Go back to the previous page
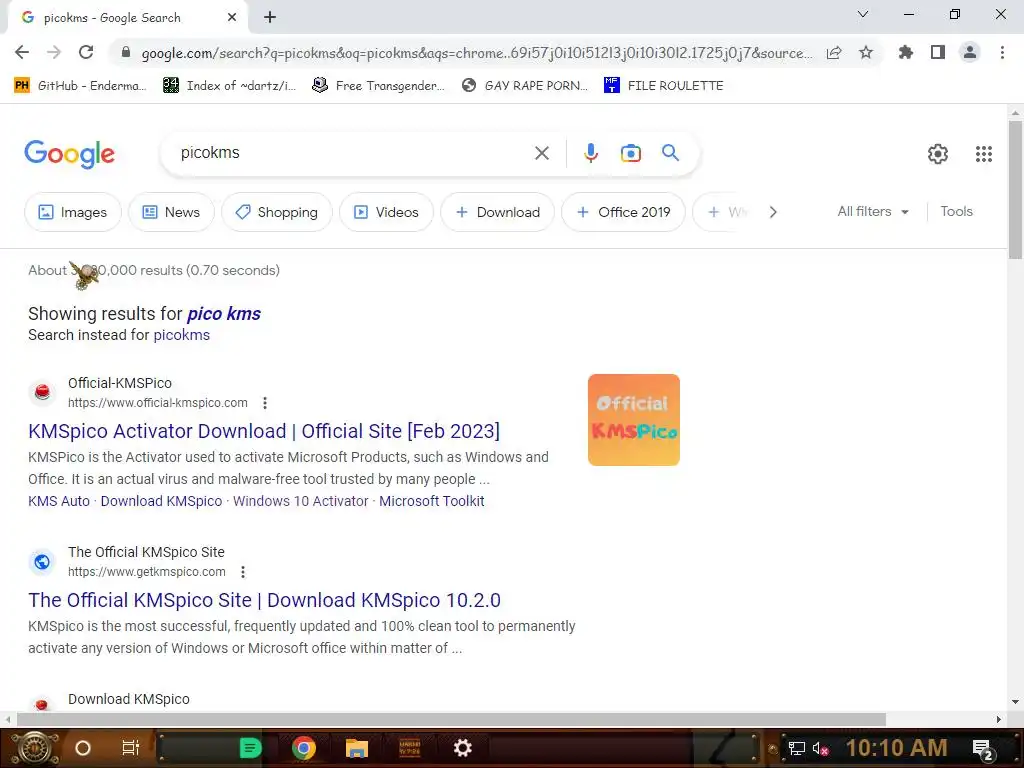 [x=22, y=52]
